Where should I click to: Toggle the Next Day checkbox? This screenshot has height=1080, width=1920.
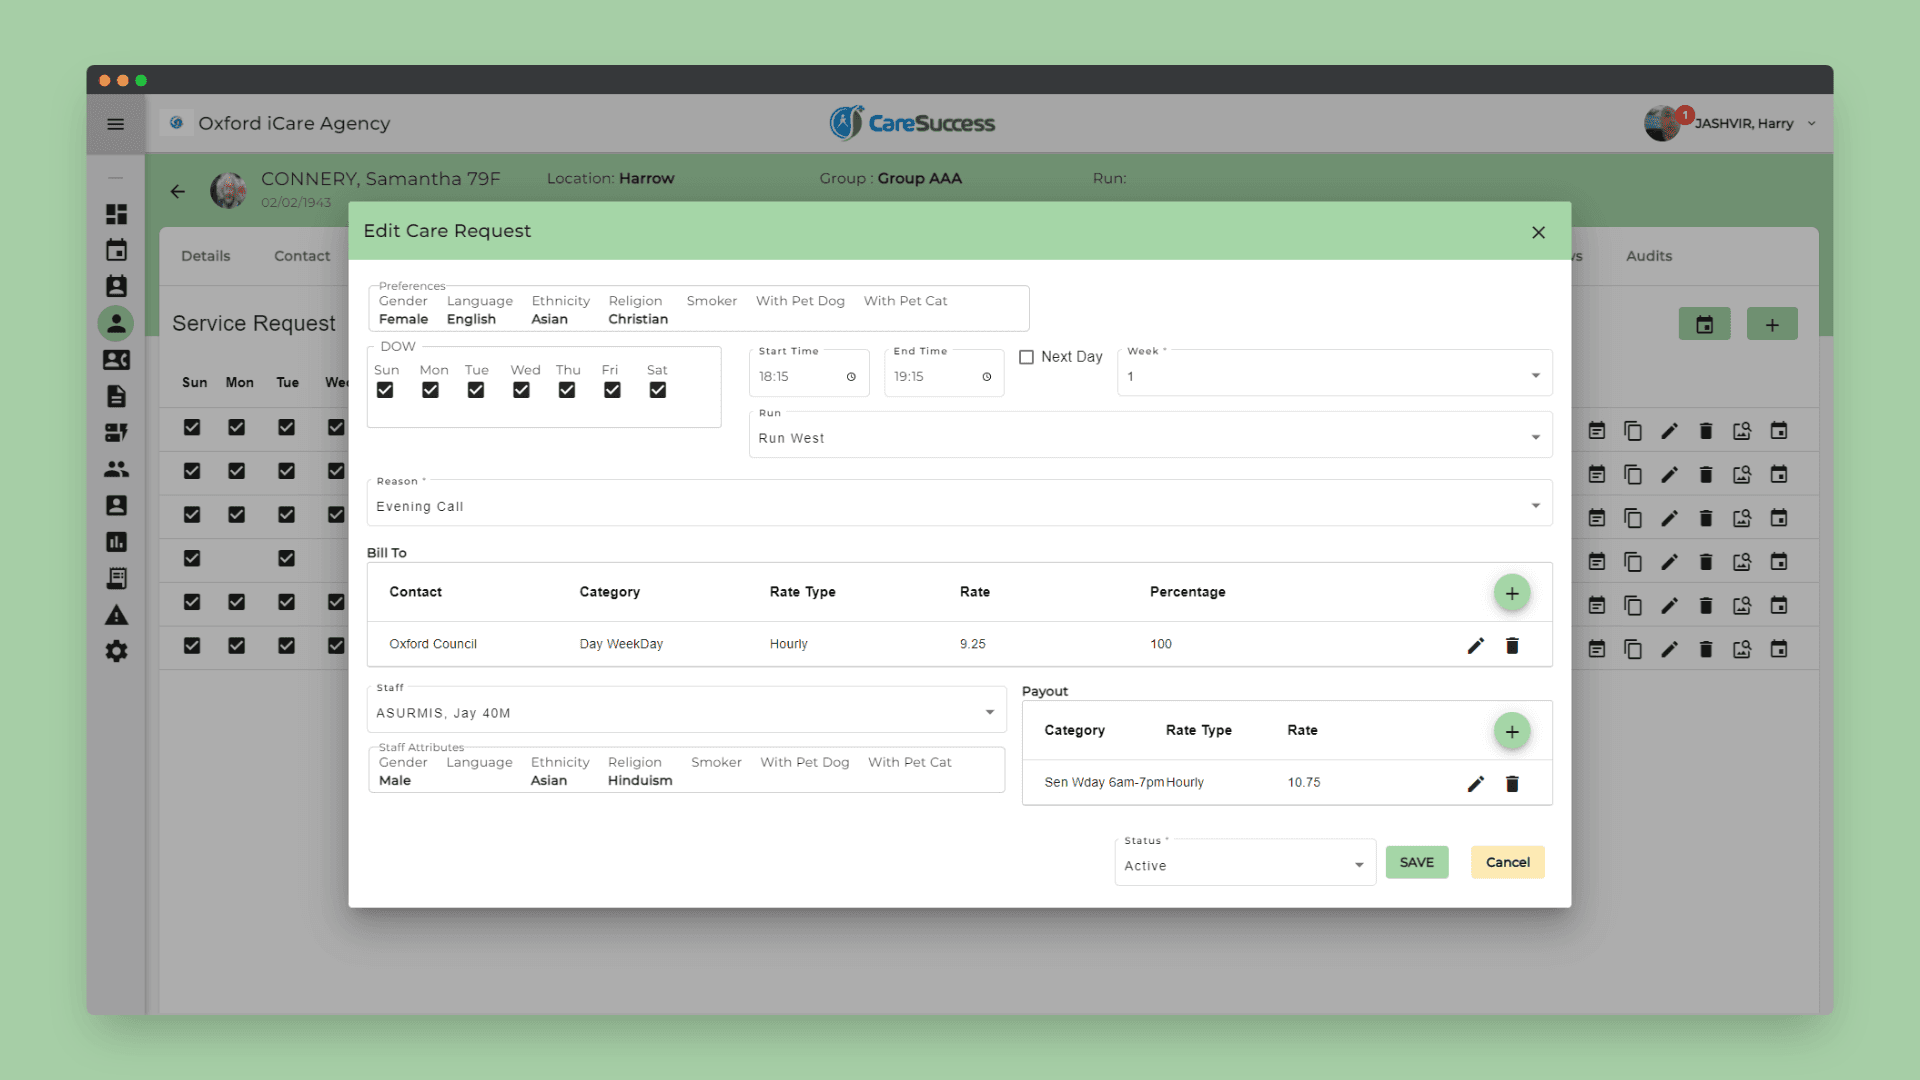coord(1025,356)
